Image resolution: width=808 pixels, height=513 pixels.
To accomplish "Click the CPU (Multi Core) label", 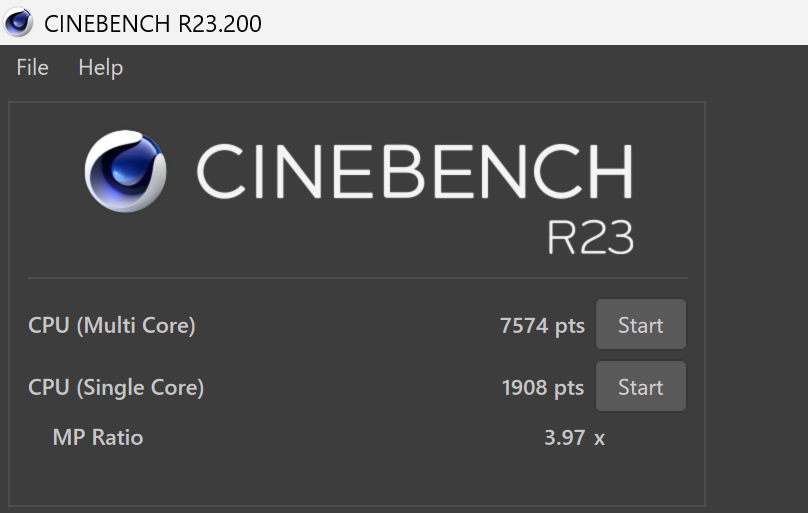I will (x=112, y=325).
